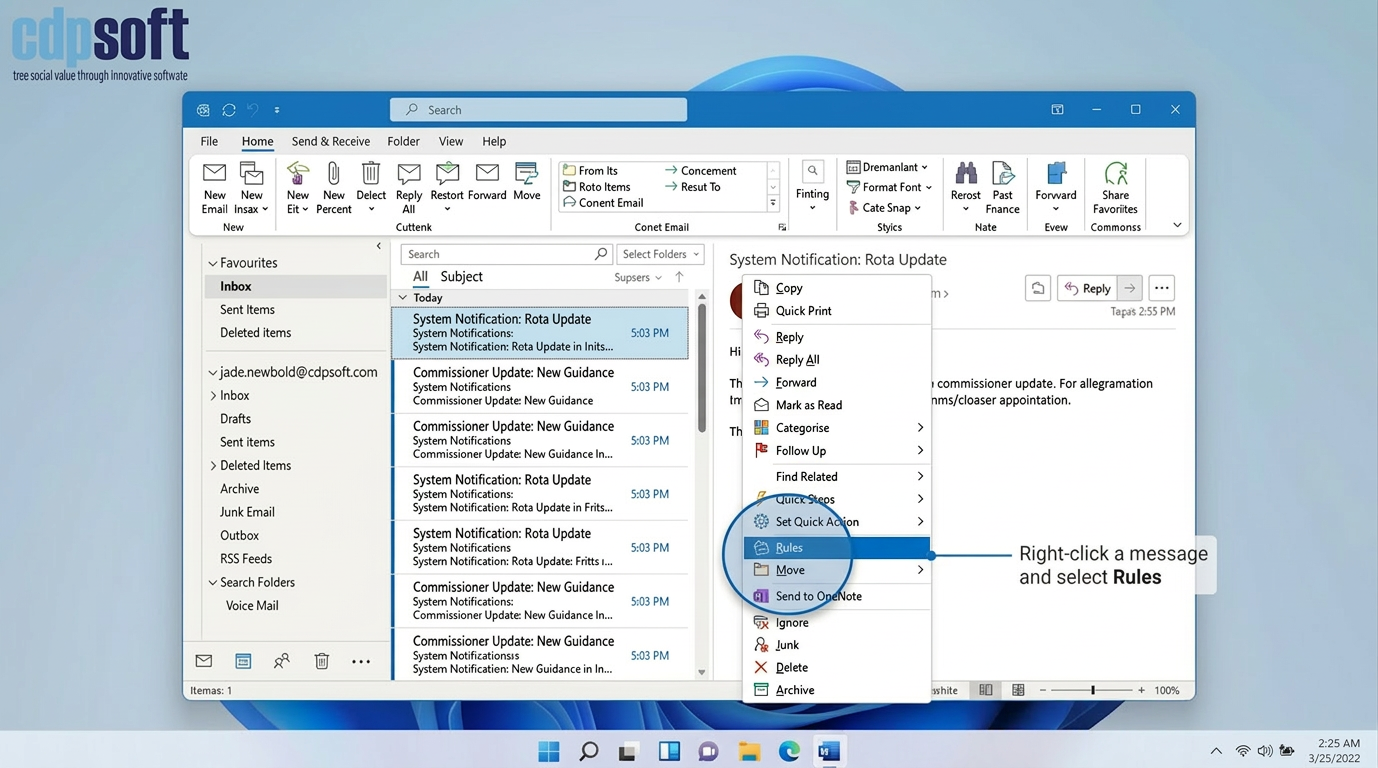Open the People icon in bottom navigation
Image resolution: width=1378 pixels, height=768 pixels.
point(282,661)
